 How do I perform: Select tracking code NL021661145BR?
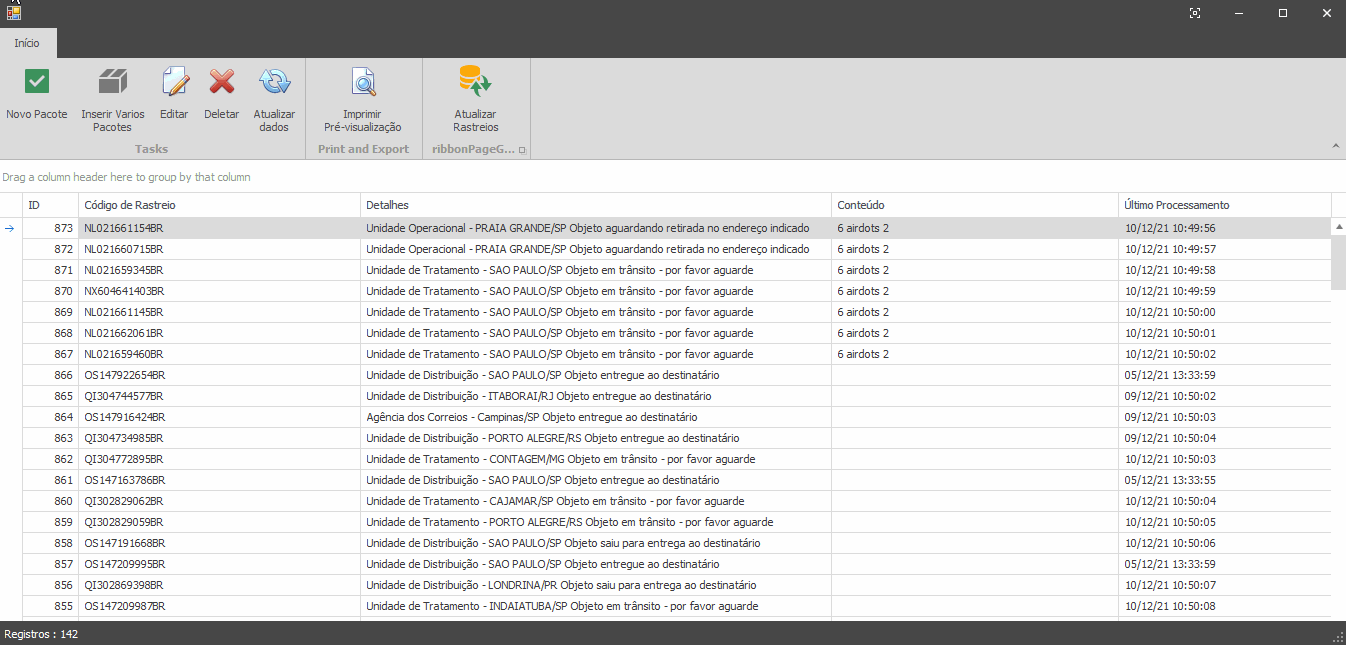tap(124, 312)
